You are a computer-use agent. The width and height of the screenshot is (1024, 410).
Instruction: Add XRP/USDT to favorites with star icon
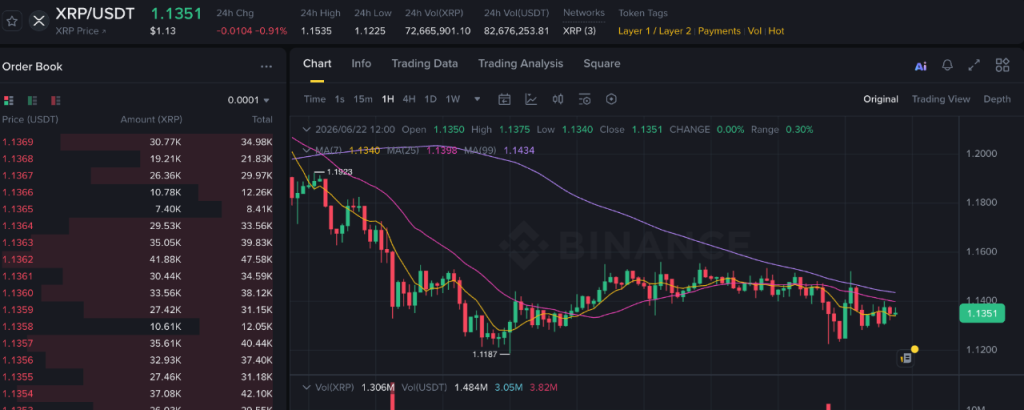(x=12, y=21)
